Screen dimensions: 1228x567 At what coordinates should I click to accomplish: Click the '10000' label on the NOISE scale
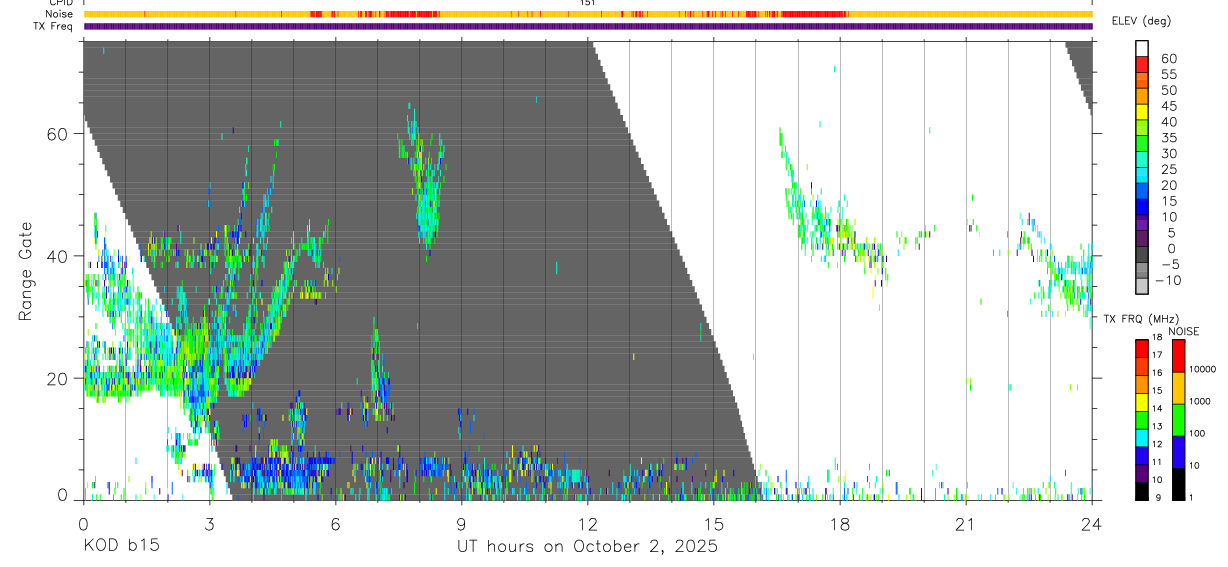click(x=1201, y=369)
